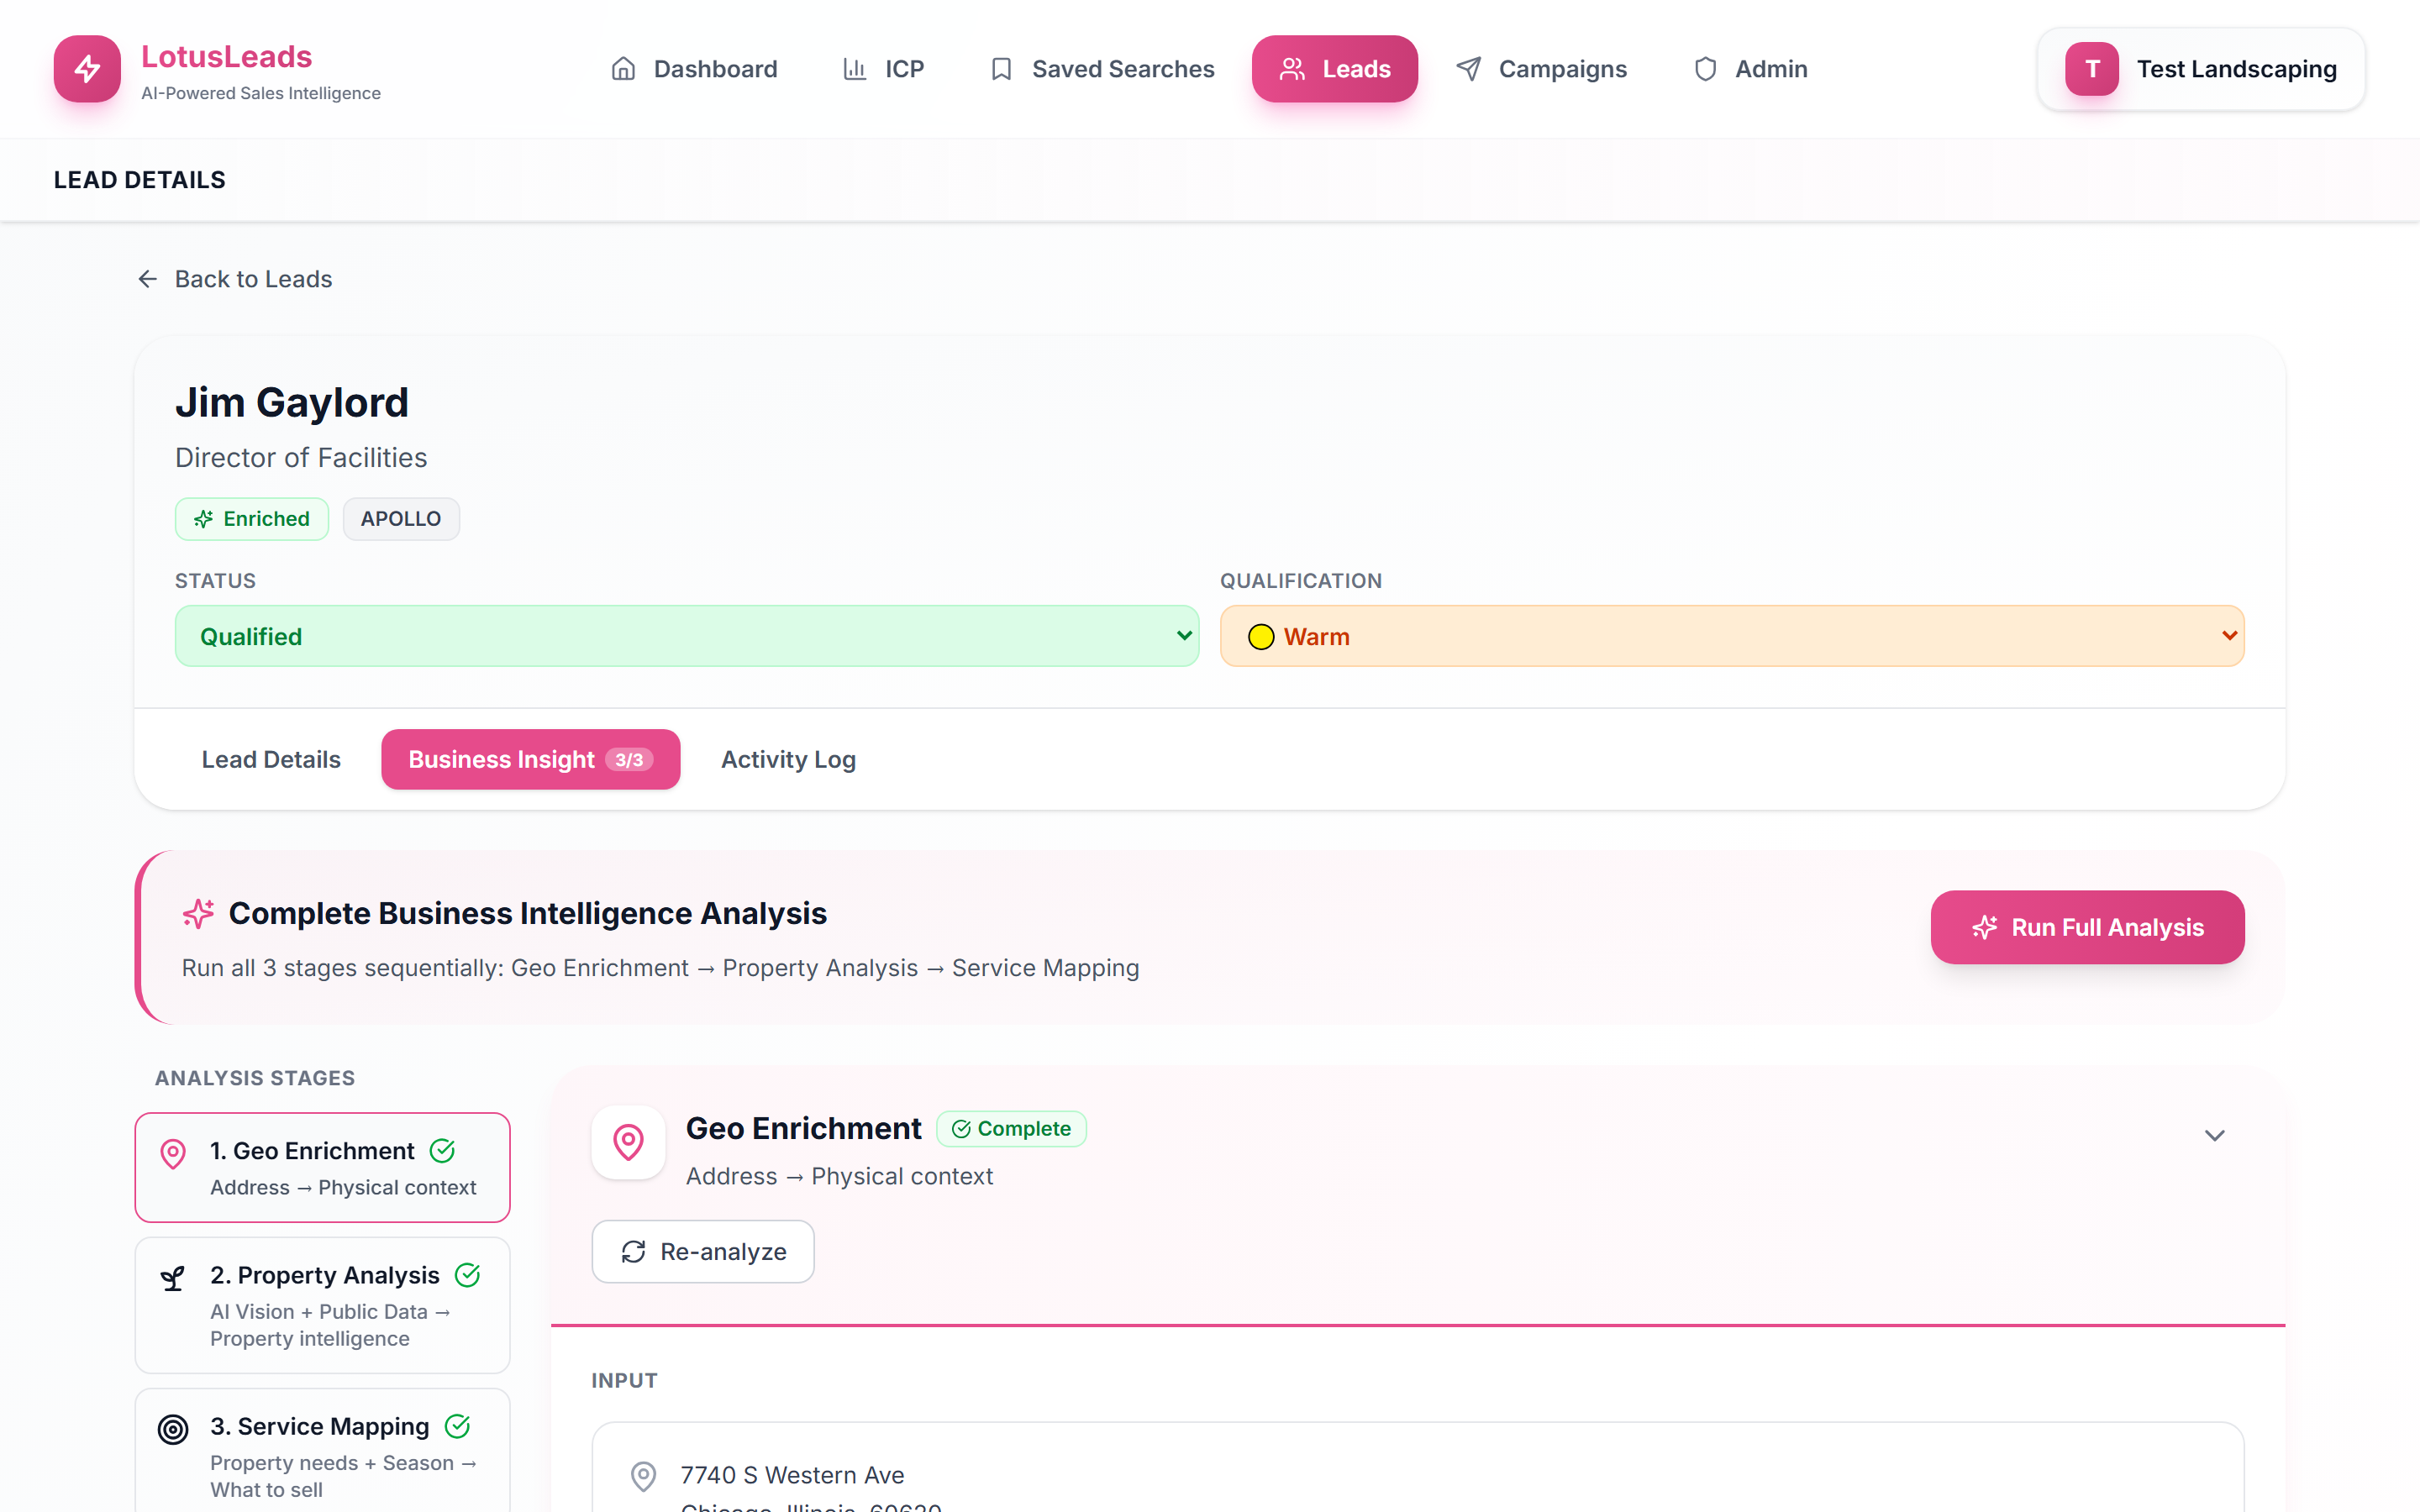Switch to the Activity Log tab
Viewport: 2420px width, 1512px height.
(x=788, y=759)
